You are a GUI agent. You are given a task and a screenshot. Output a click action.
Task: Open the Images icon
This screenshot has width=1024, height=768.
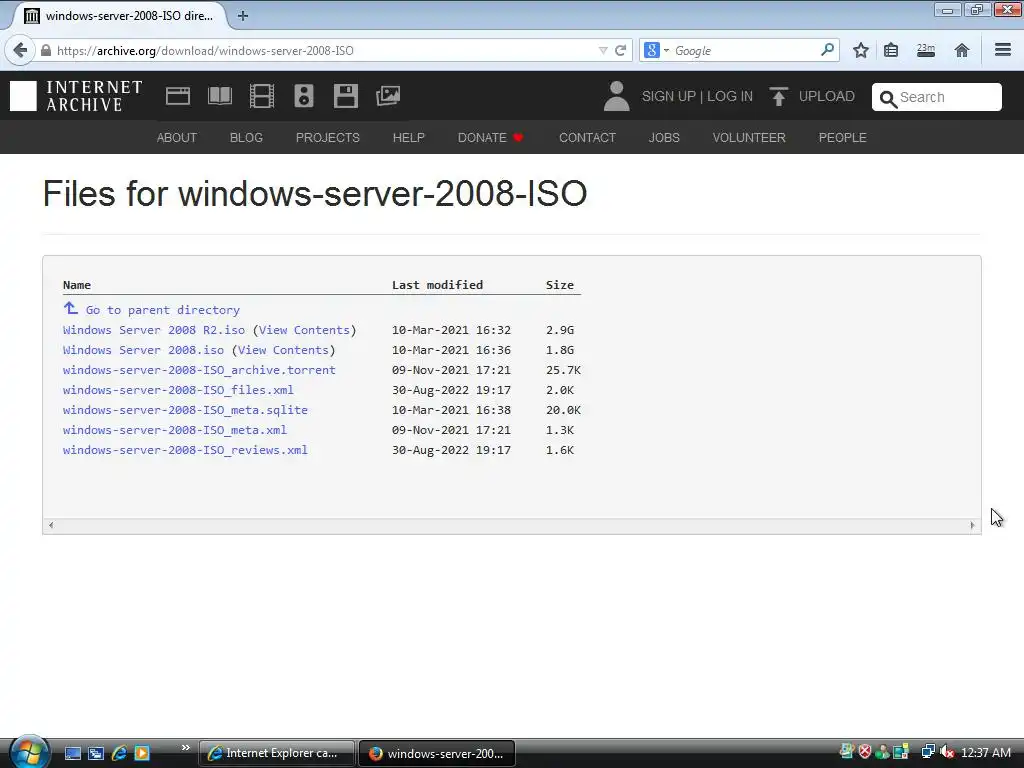388,96
